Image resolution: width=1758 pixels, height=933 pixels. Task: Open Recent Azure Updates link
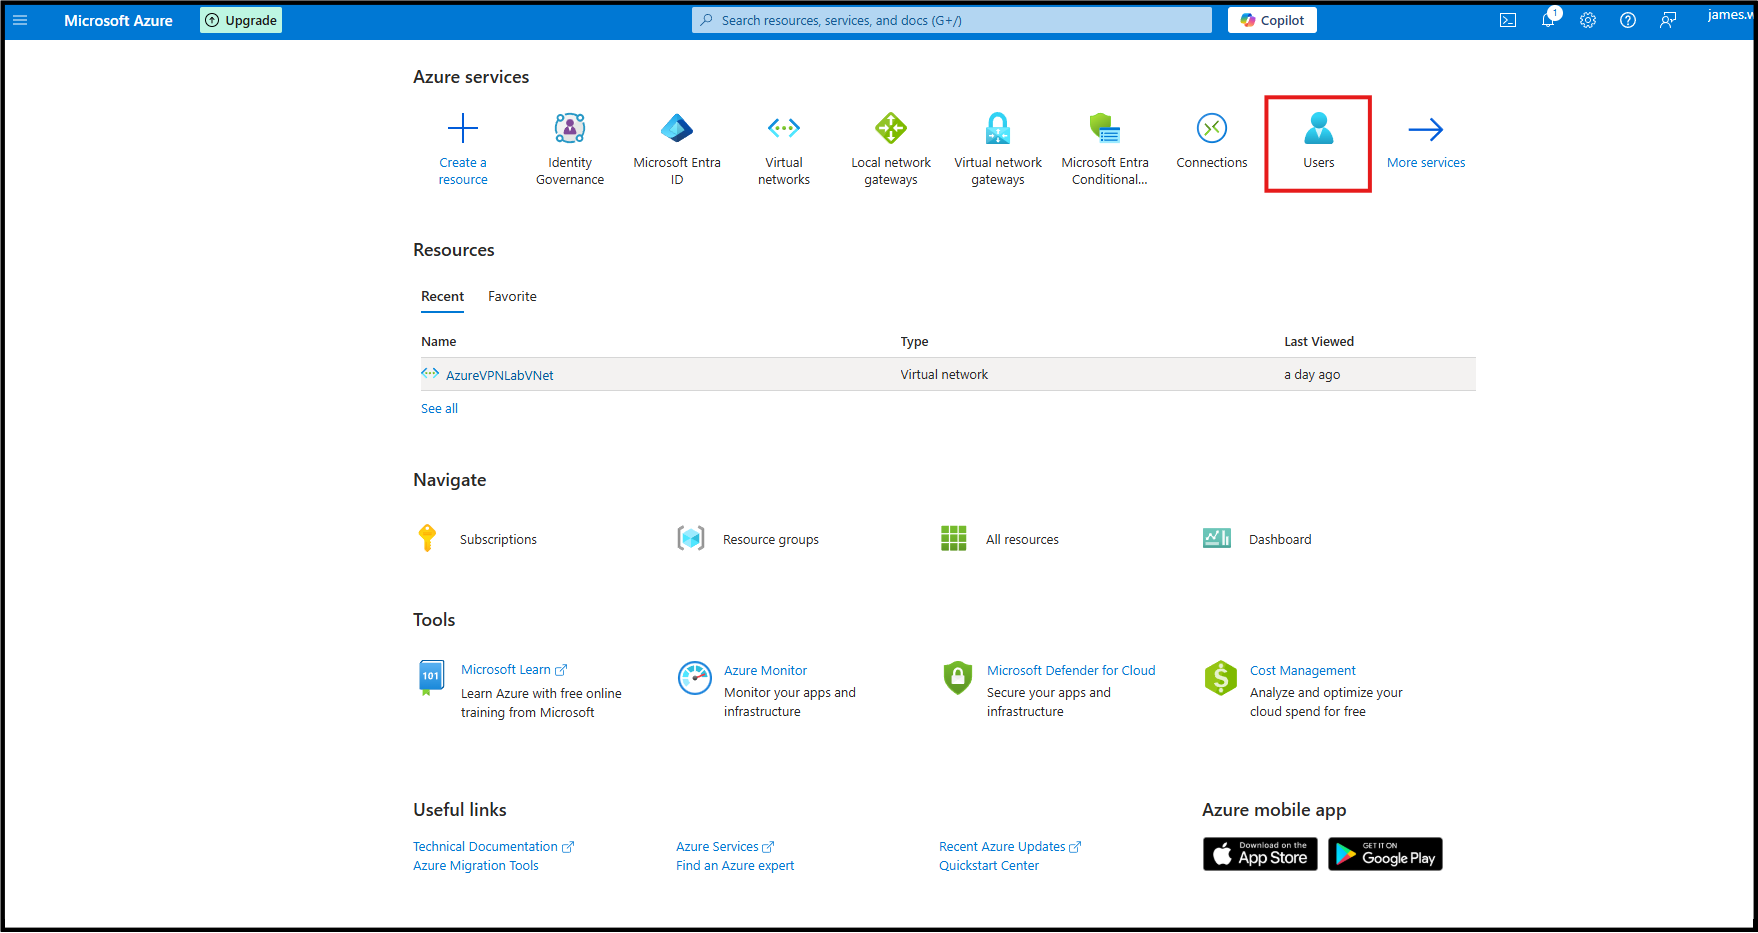[x=1010, y=846]
